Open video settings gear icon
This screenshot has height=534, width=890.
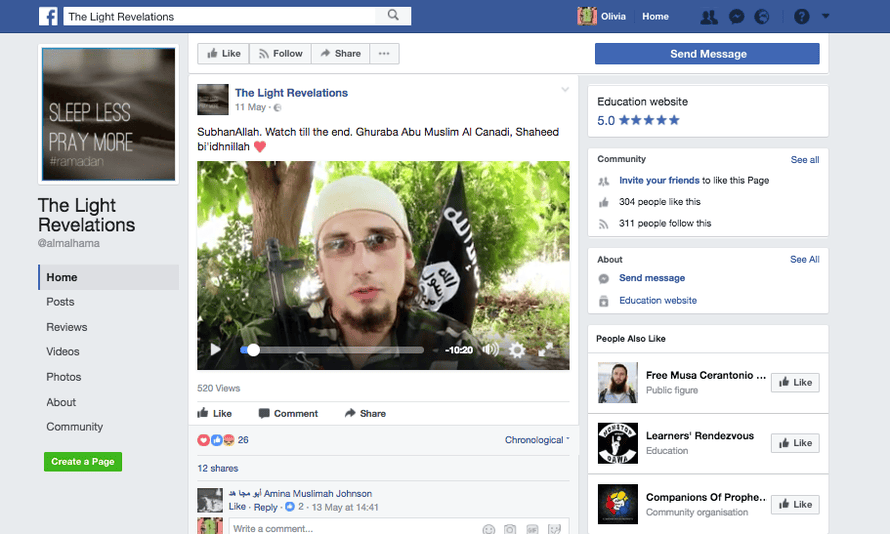pos(517,350)
